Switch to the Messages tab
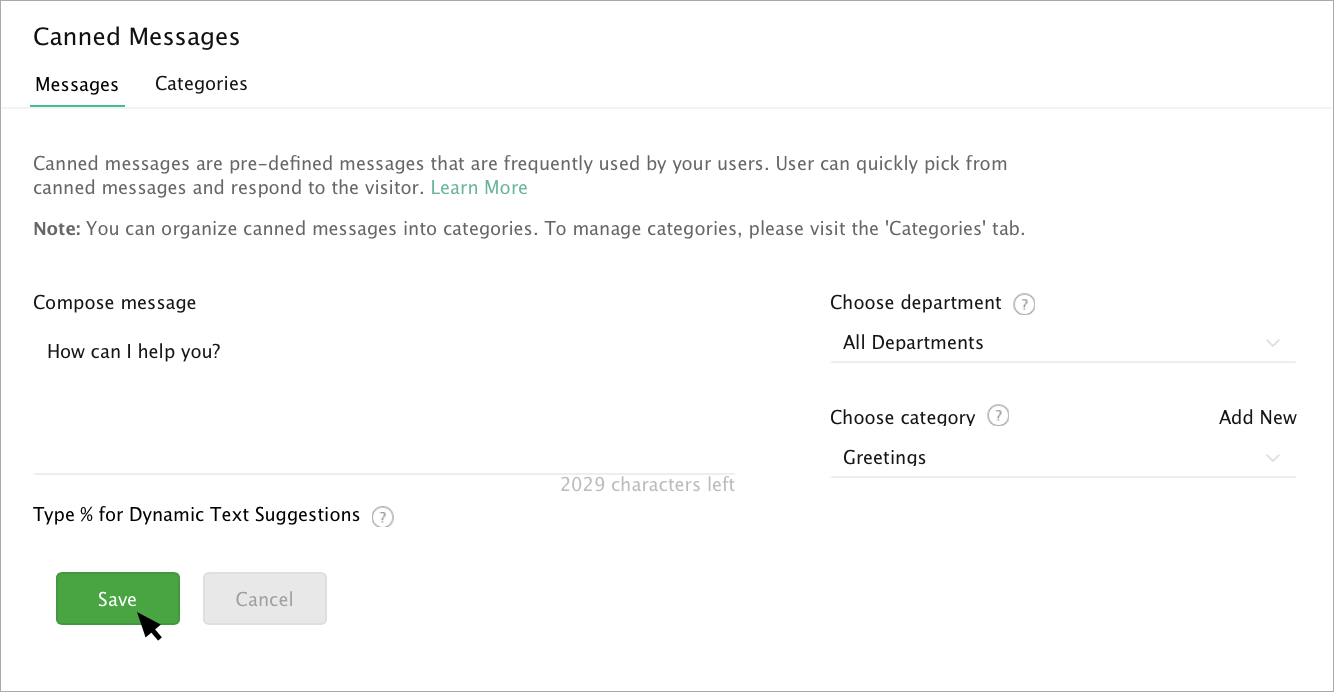Screen dimensions: 1334x692 [77, 85]
